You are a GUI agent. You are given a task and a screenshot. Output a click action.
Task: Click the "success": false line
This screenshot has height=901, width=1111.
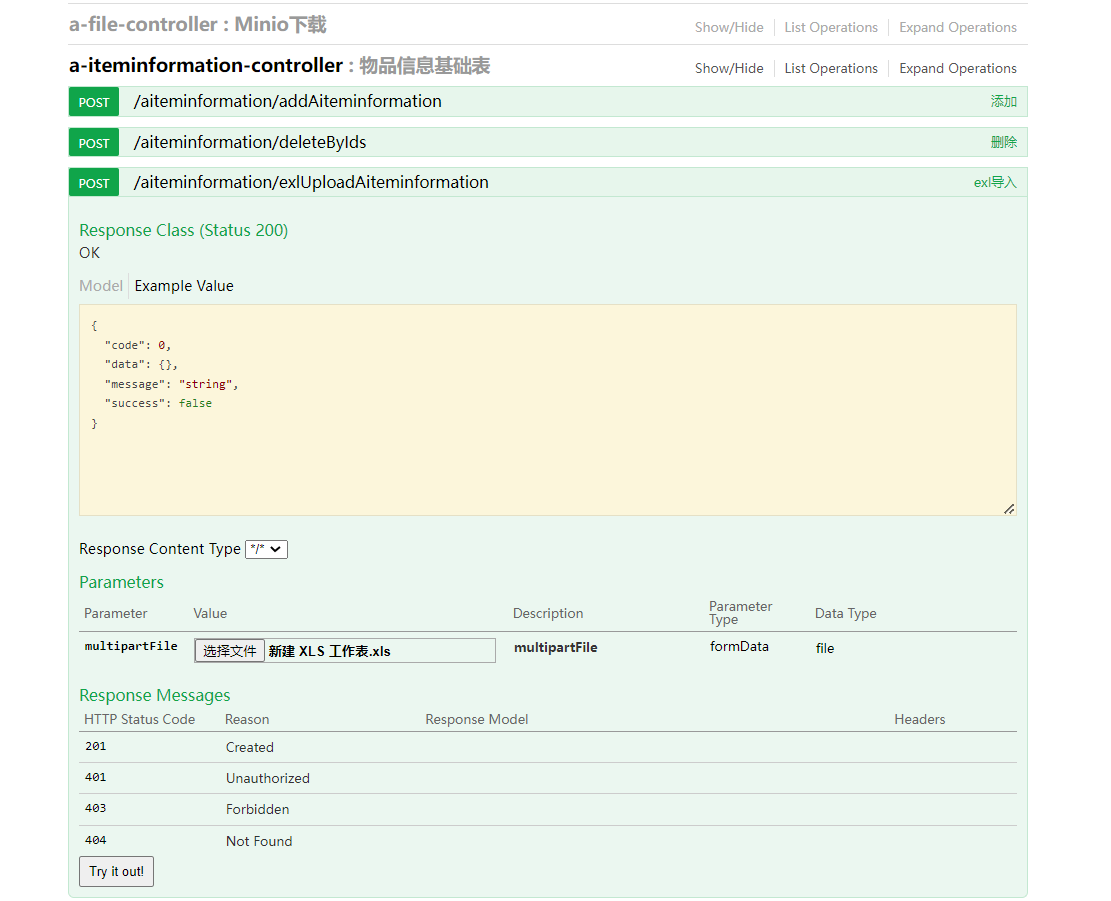click(x=158, y=403)
